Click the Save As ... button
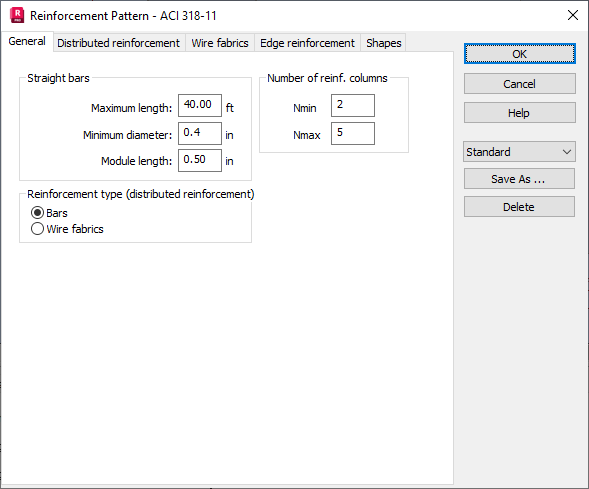 pyautogui.click(x=519, y=179)
